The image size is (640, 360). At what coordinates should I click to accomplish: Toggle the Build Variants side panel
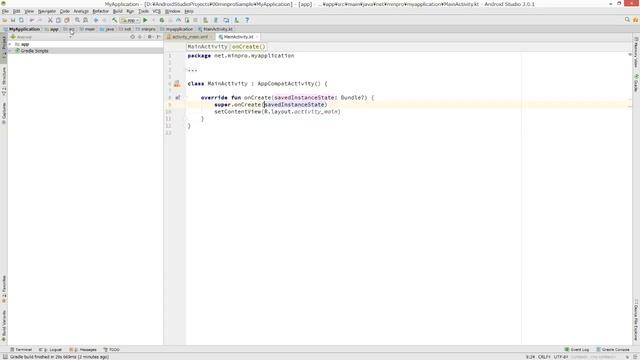click(4, 326)
